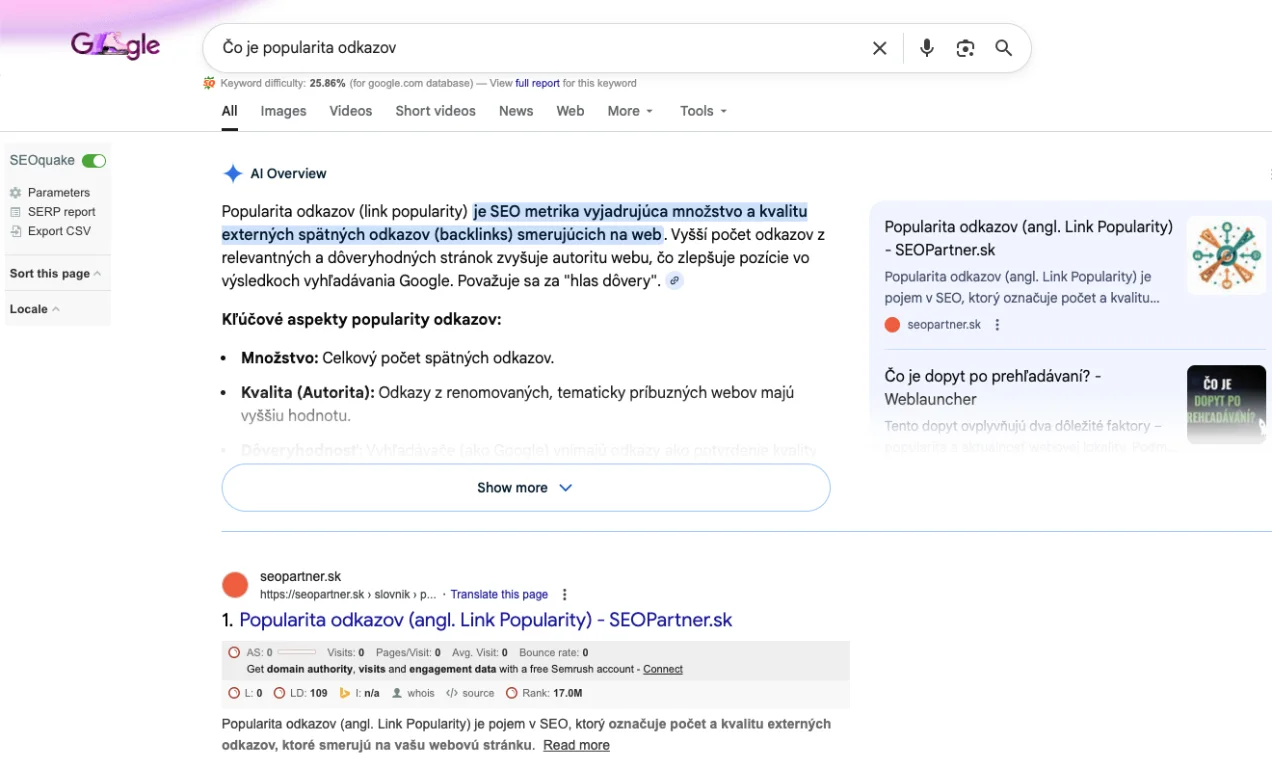1272x768 pixels.
Task: Open the Čo je dopyt po prehľadávaní thumbnail
Action: [1226, 404]
